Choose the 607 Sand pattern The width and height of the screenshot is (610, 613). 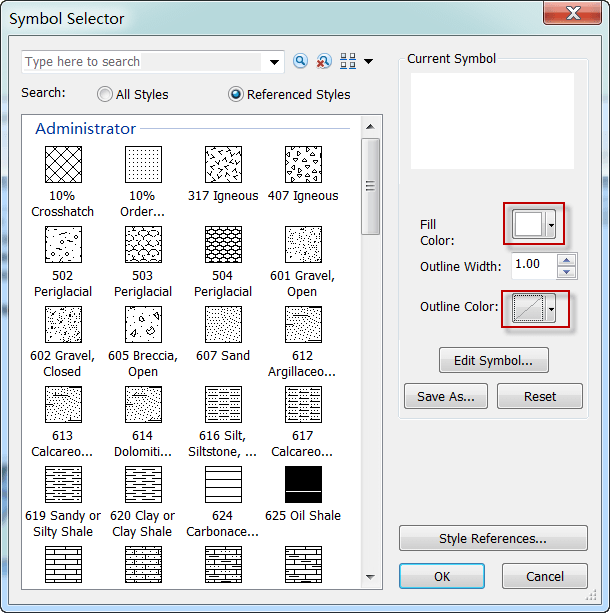tap(223, 324)
